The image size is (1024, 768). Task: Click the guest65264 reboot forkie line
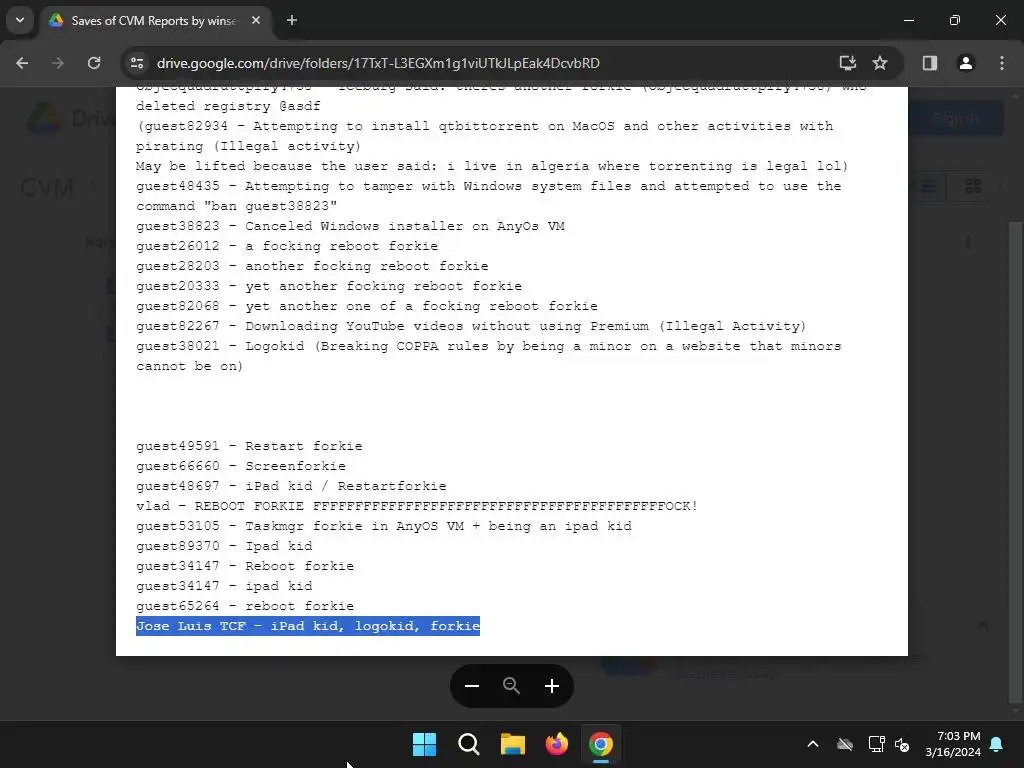[x=245, y=606]
